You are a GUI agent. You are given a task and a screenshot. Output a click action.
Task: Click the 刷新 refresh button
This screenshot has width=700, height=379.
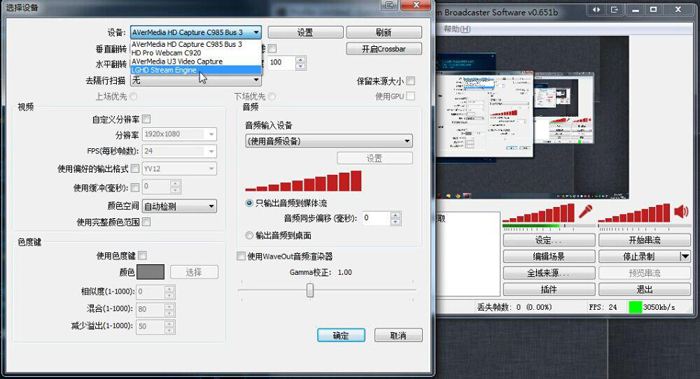click(x=384, y=32)
